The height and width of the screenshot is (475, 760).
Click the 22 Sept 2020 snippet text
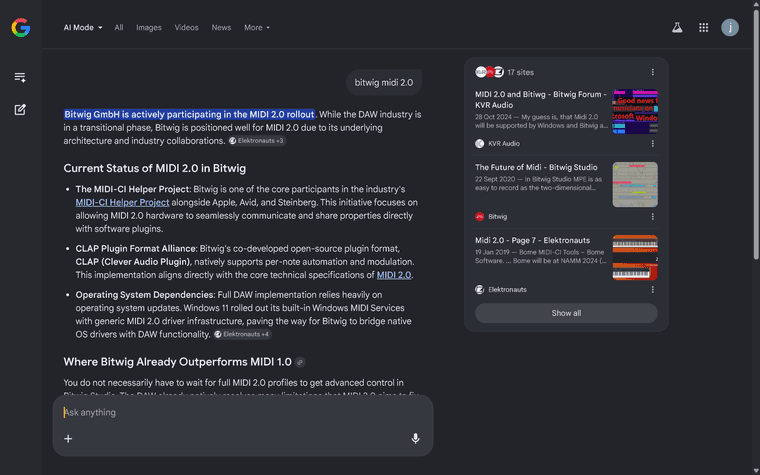(538, 183)
